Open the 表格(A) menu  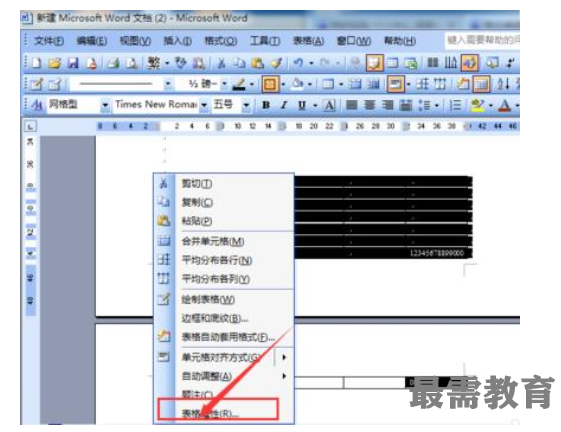coord(308,41)
